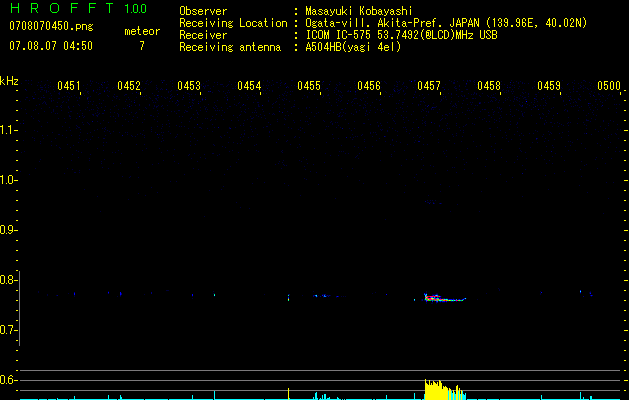Click the 1.0 kHz frequency tick label
This screenshot has width=629, height=400.
pos(9,180)
